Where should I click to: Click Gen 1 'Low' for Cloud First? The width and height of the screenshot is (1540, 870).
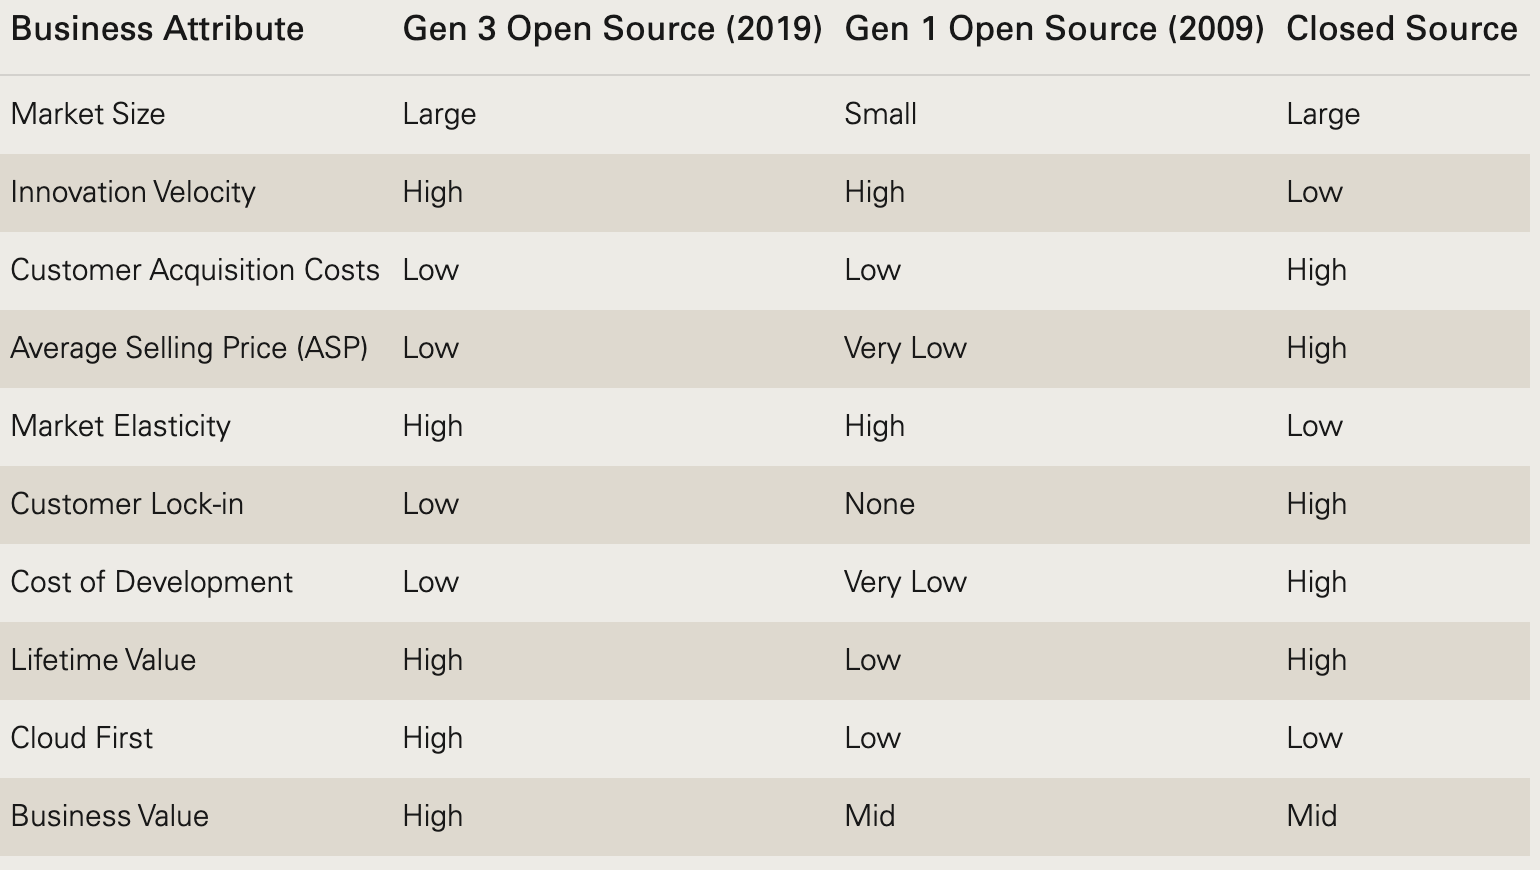(872, 738)
